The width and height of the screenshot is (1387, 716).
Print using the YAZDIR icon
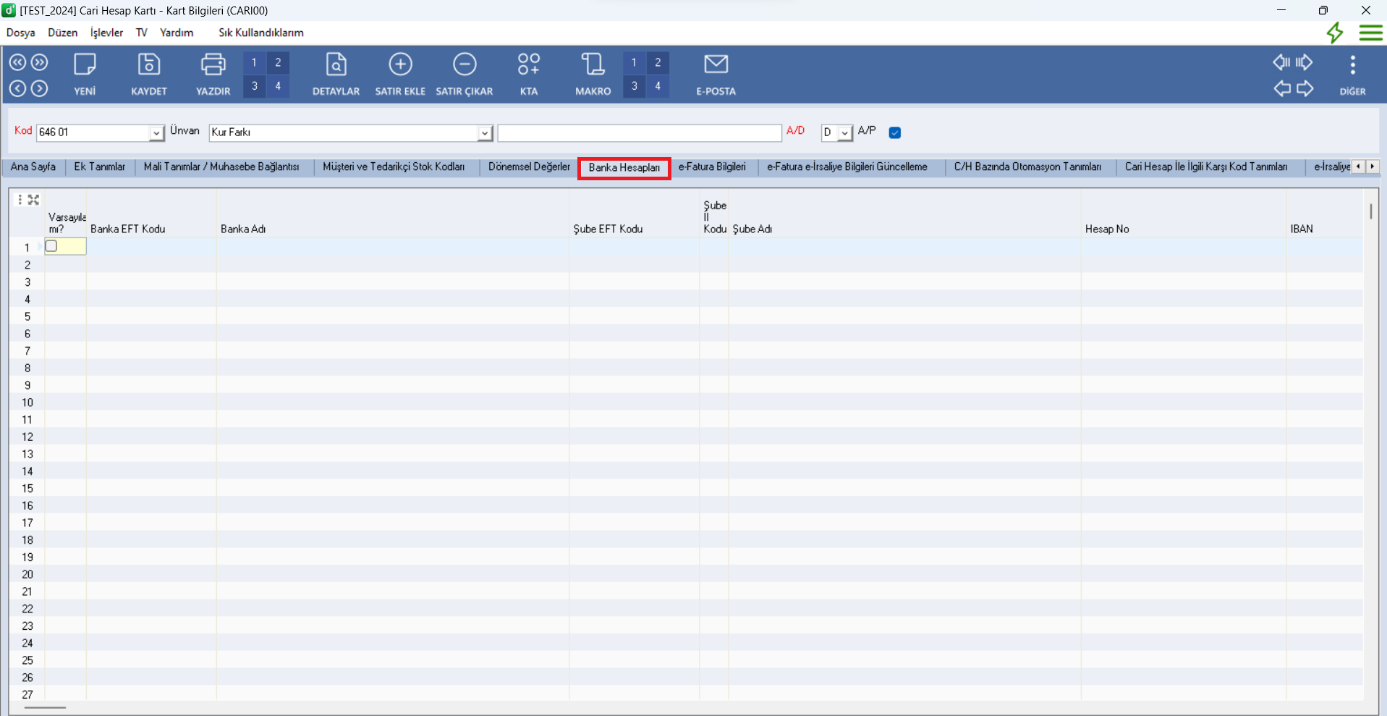[213, 65]
